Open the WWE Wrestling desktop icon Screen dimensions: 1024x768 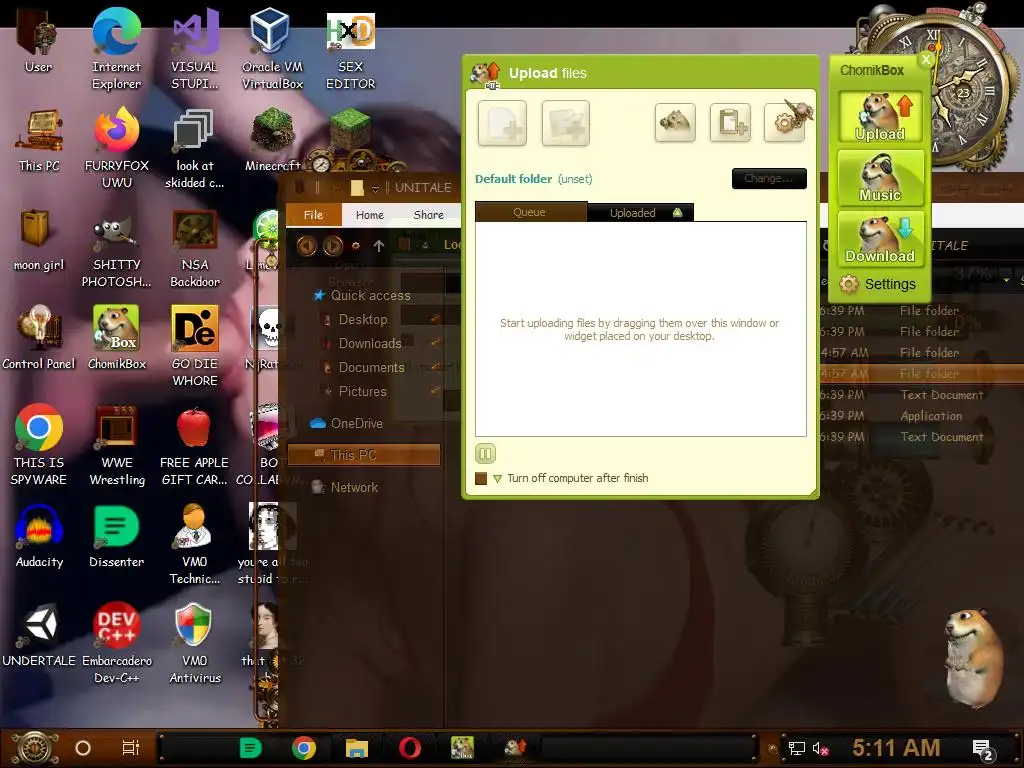[116, 445]
